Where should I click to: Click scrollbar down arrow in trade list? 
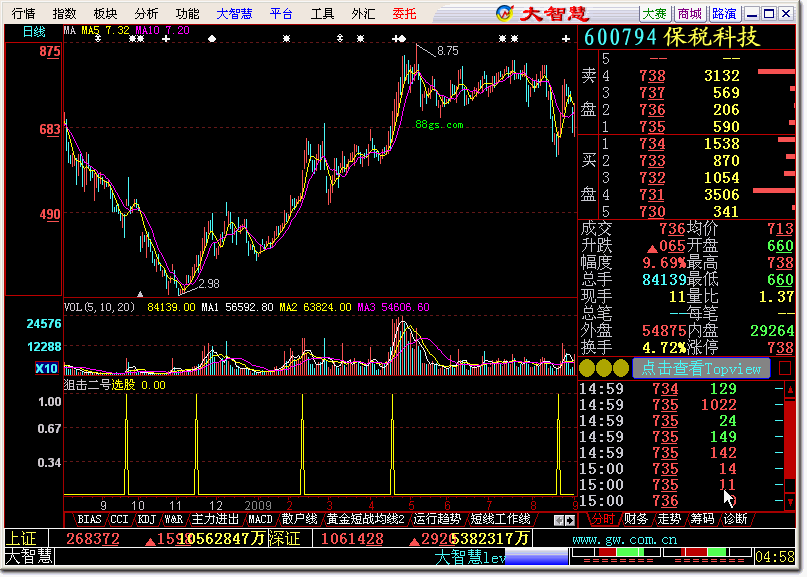click(x=790, y=501)
